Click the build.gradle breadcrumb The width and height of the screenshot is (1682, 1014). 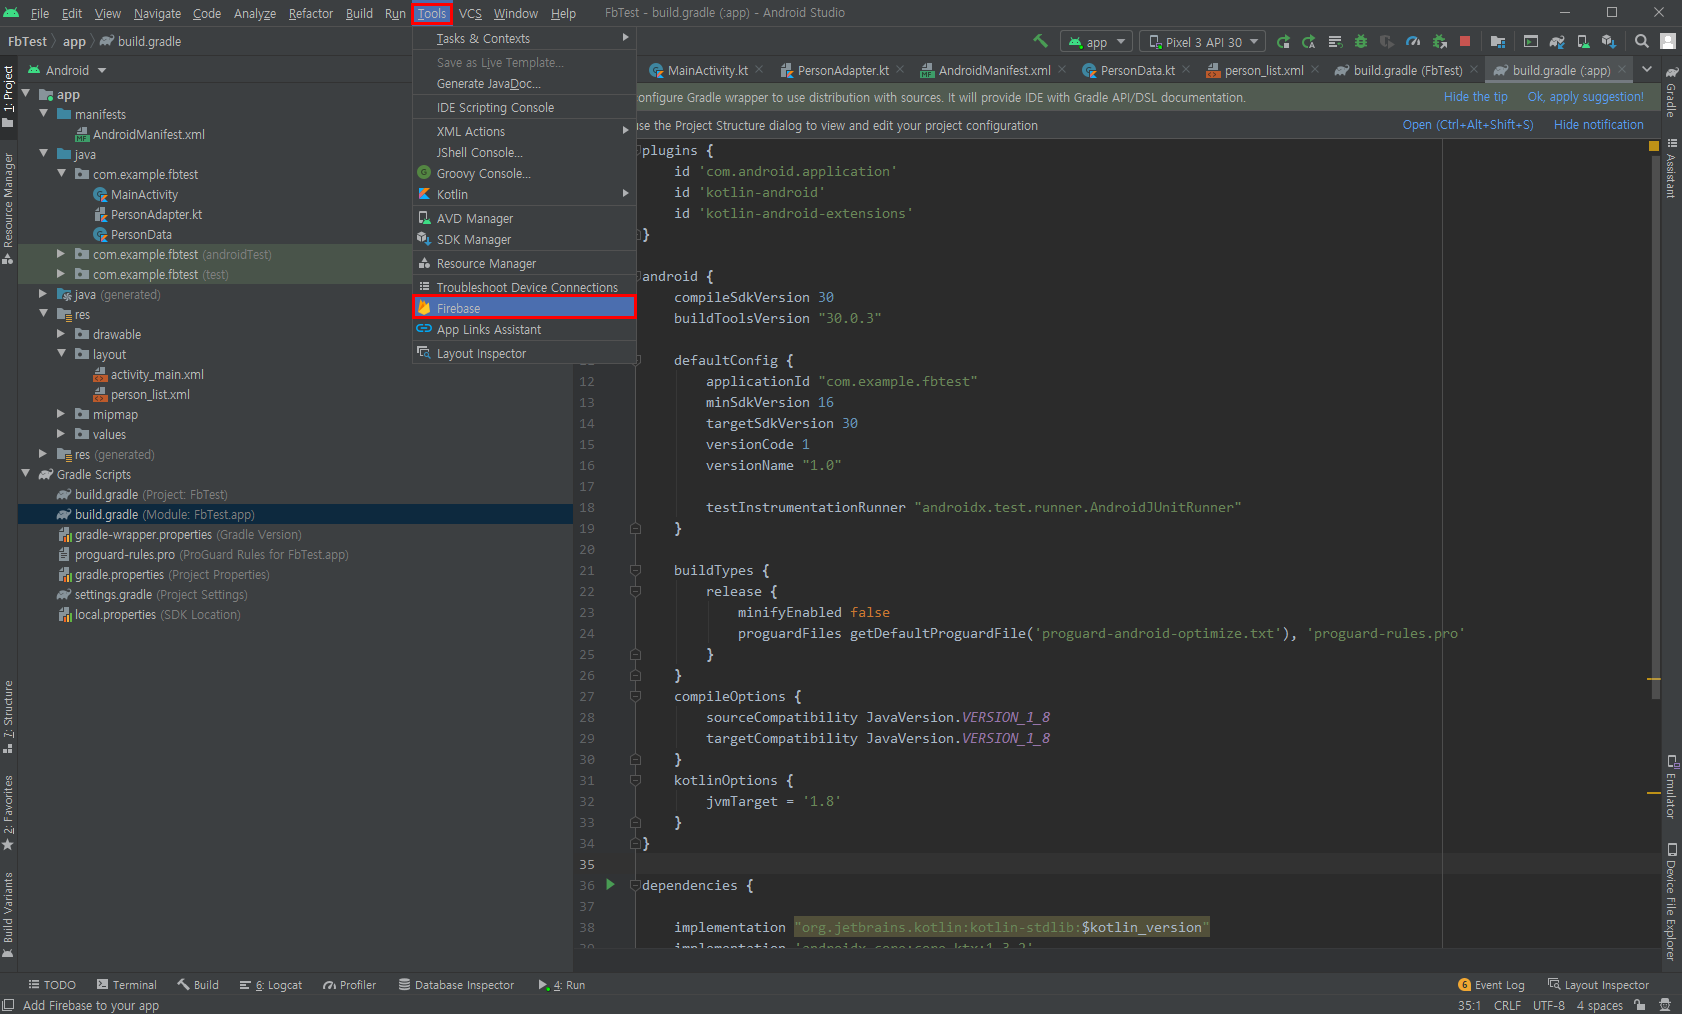click(x=140, y=41)
